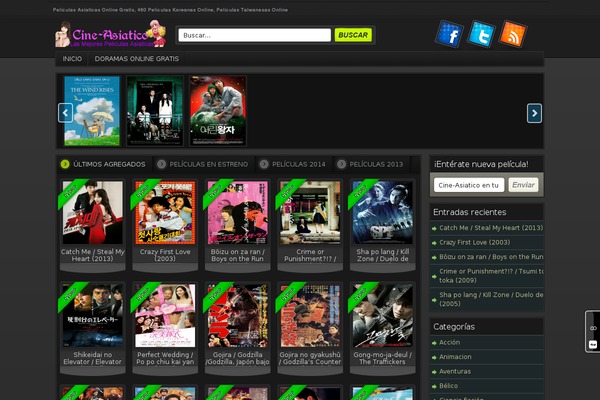Open Bôizu on za ran poster
The width and height of the screenshot is (600, 400).
point(238,212)
